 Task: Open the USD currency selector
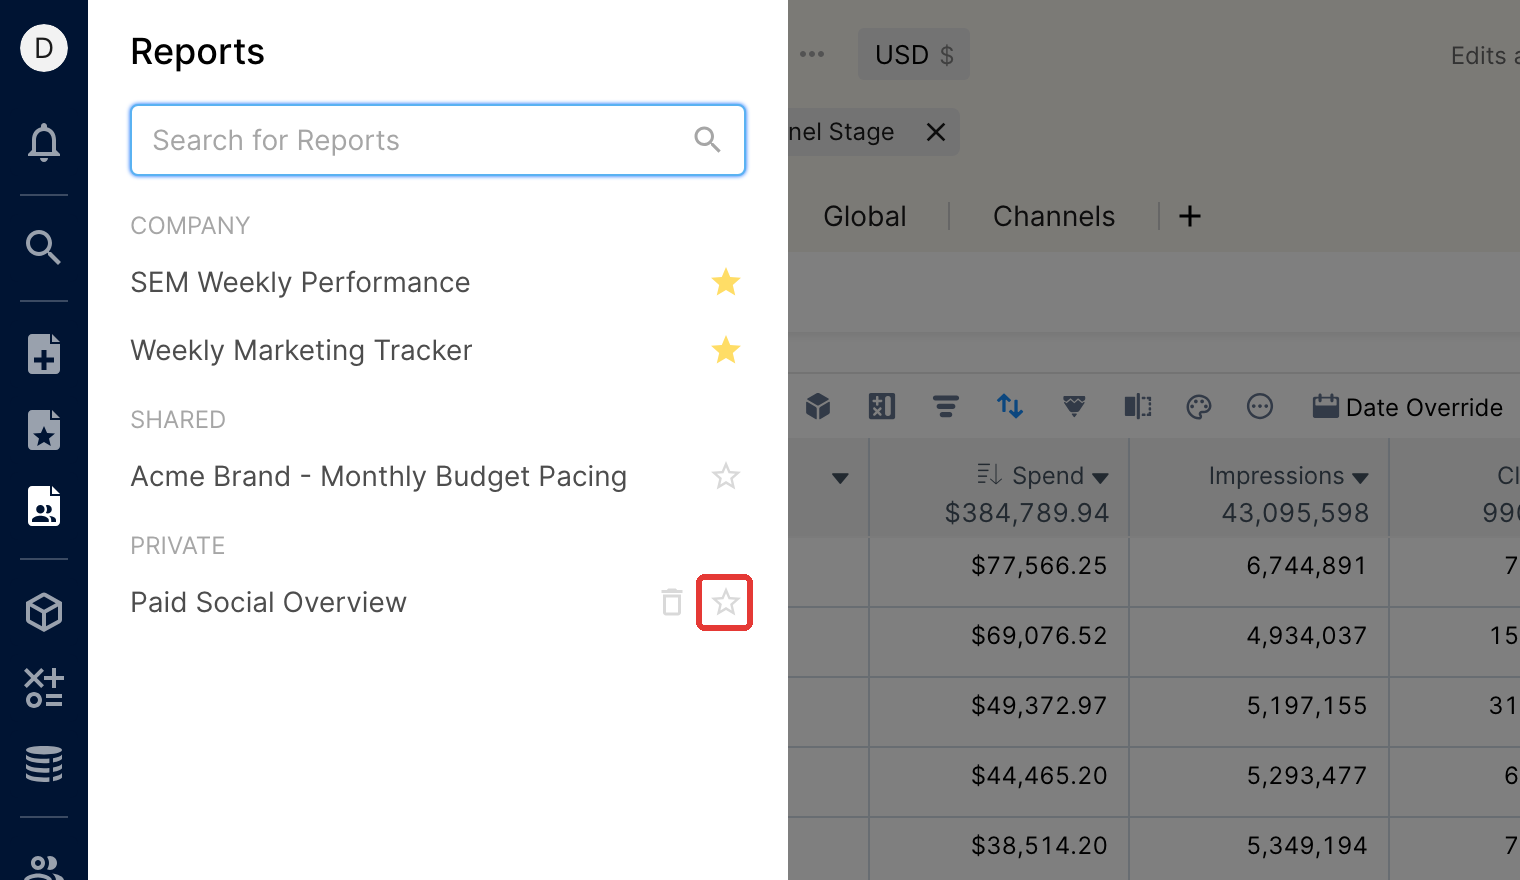[x=914, y=54]
